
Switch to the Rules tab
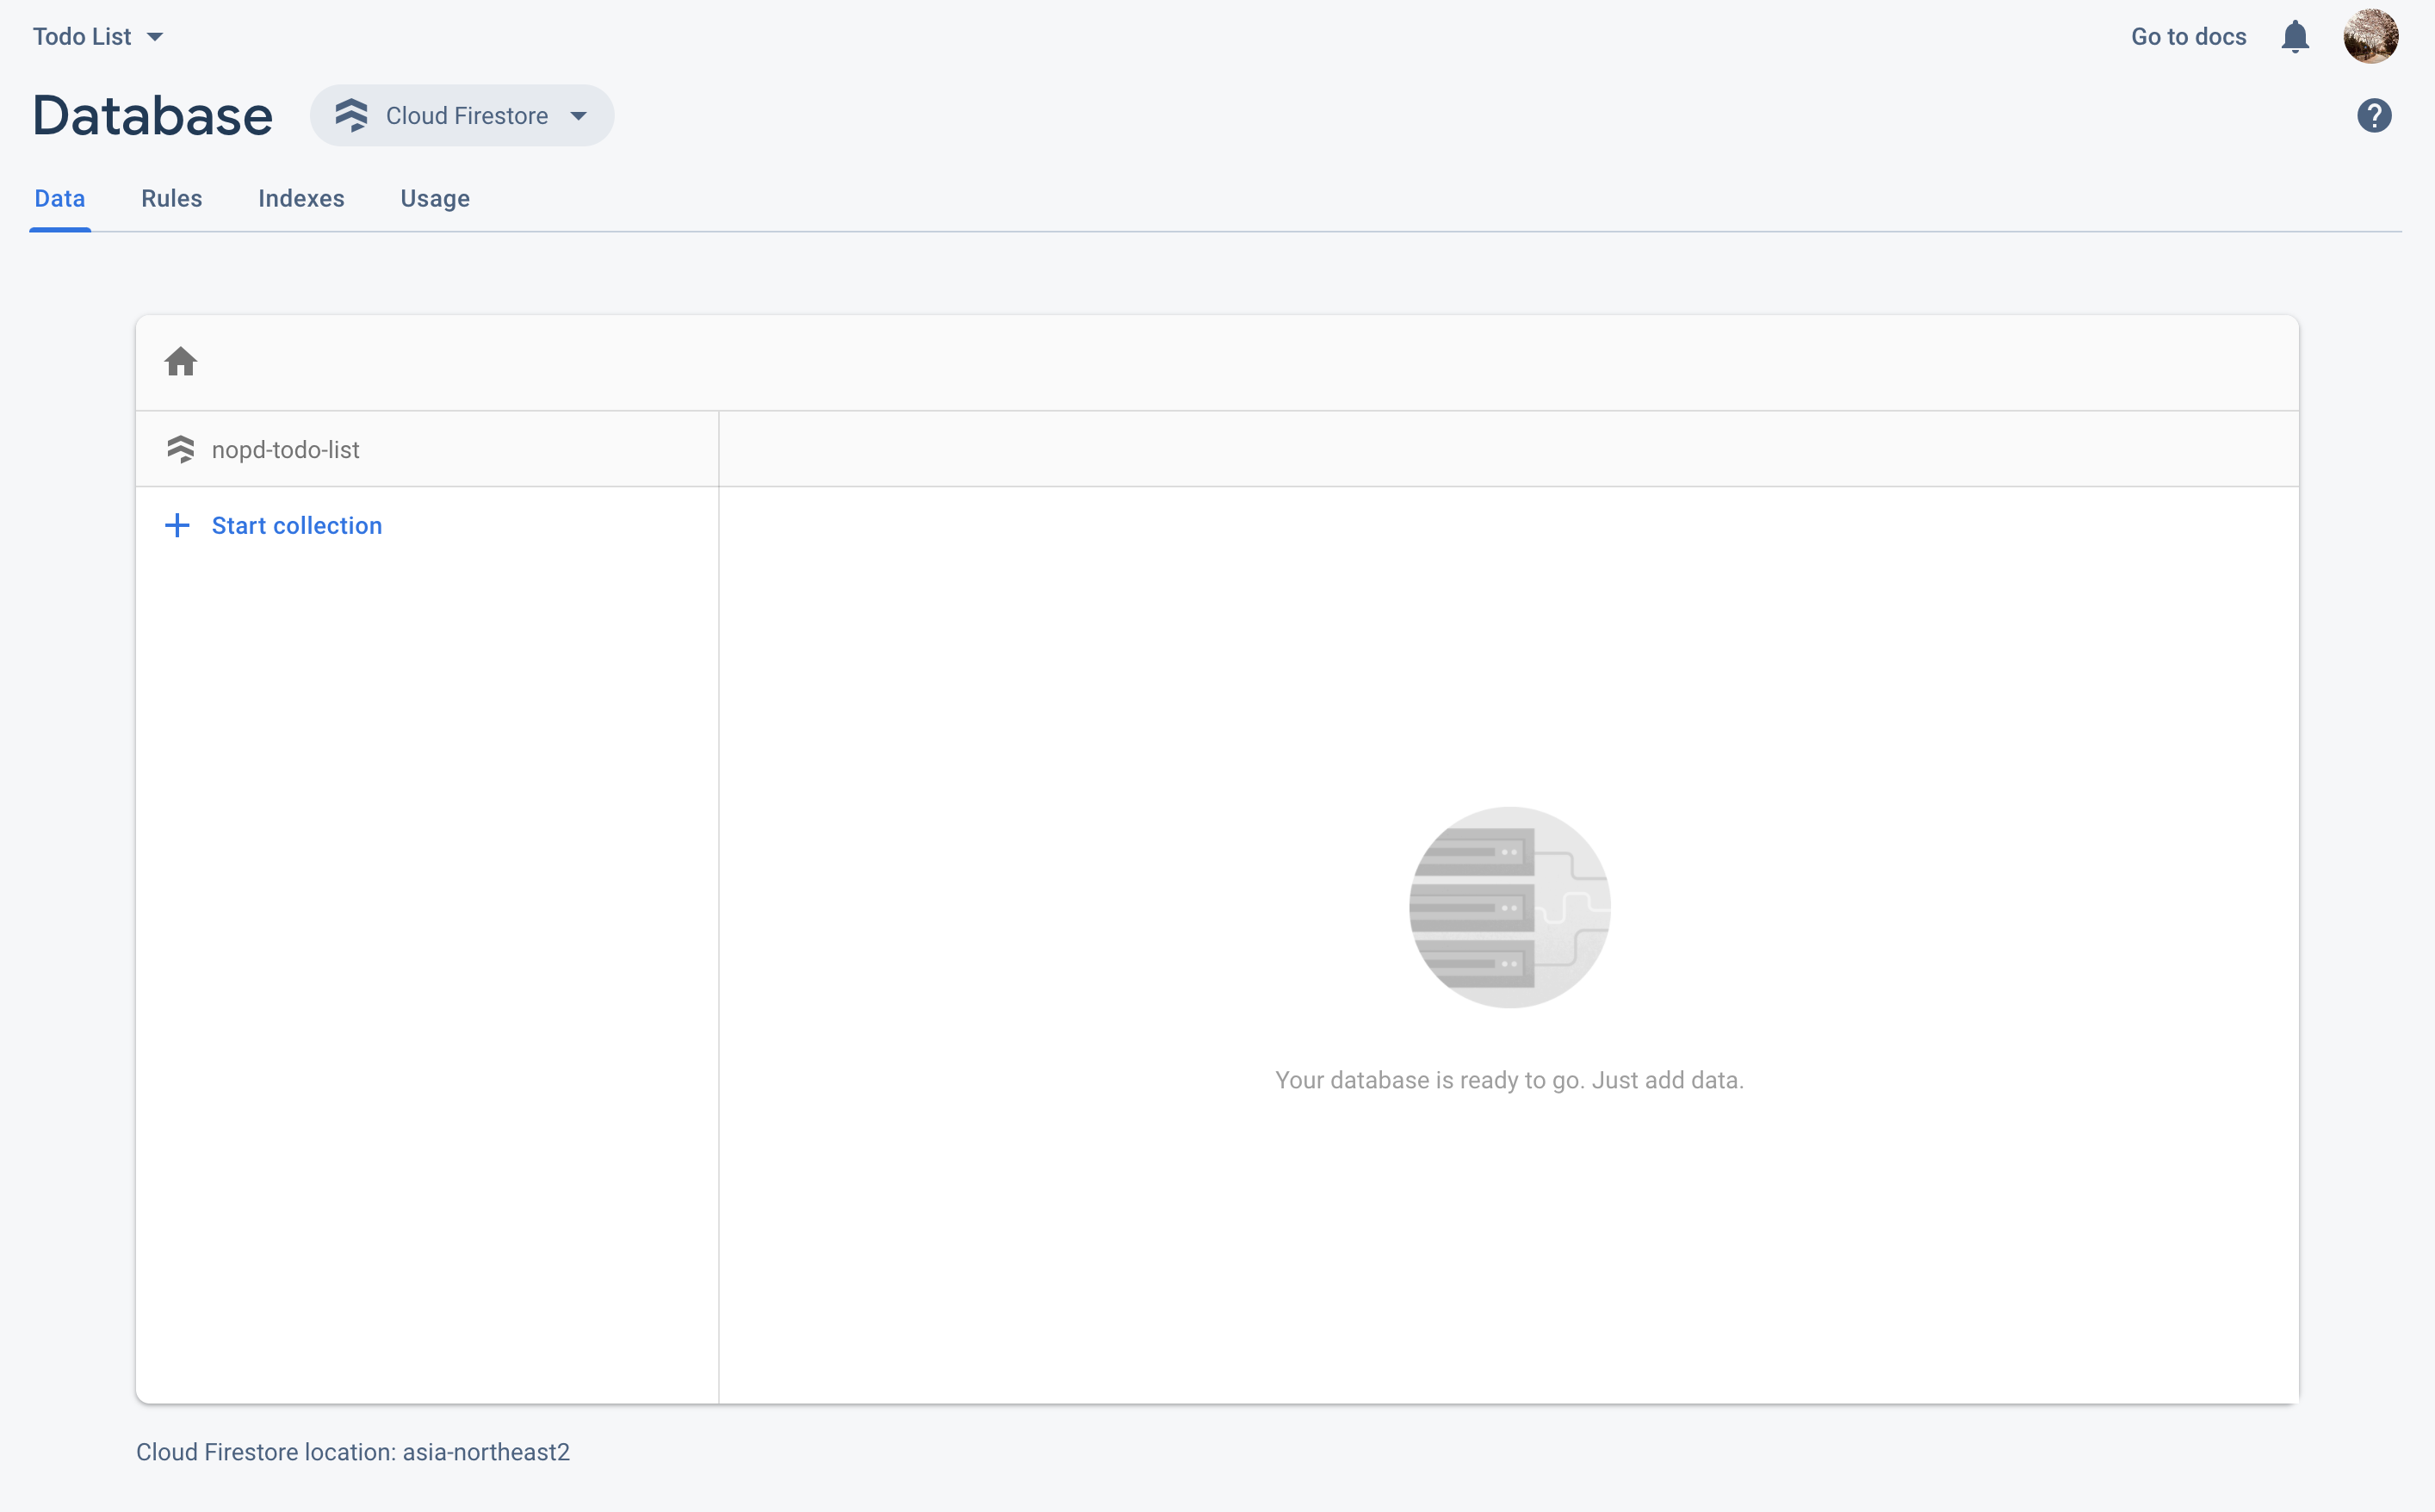click(x=171, y=199)
